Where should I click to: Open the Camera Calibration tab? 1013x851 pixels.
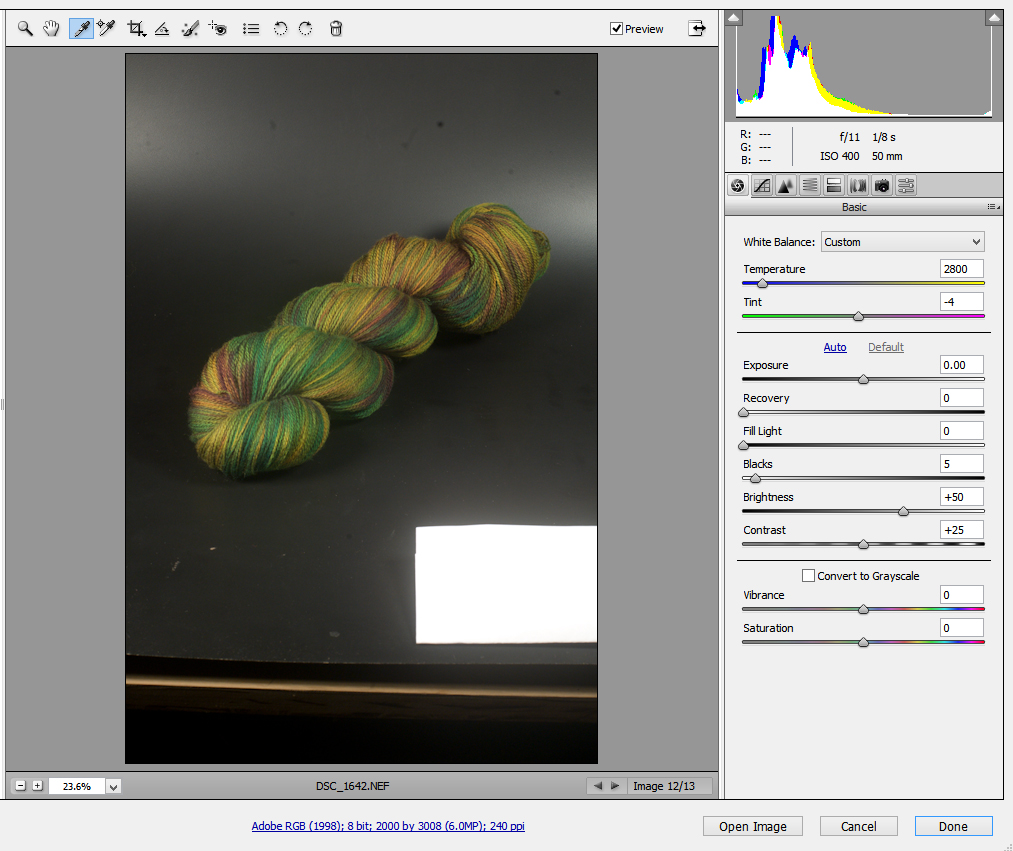point(882,185)
